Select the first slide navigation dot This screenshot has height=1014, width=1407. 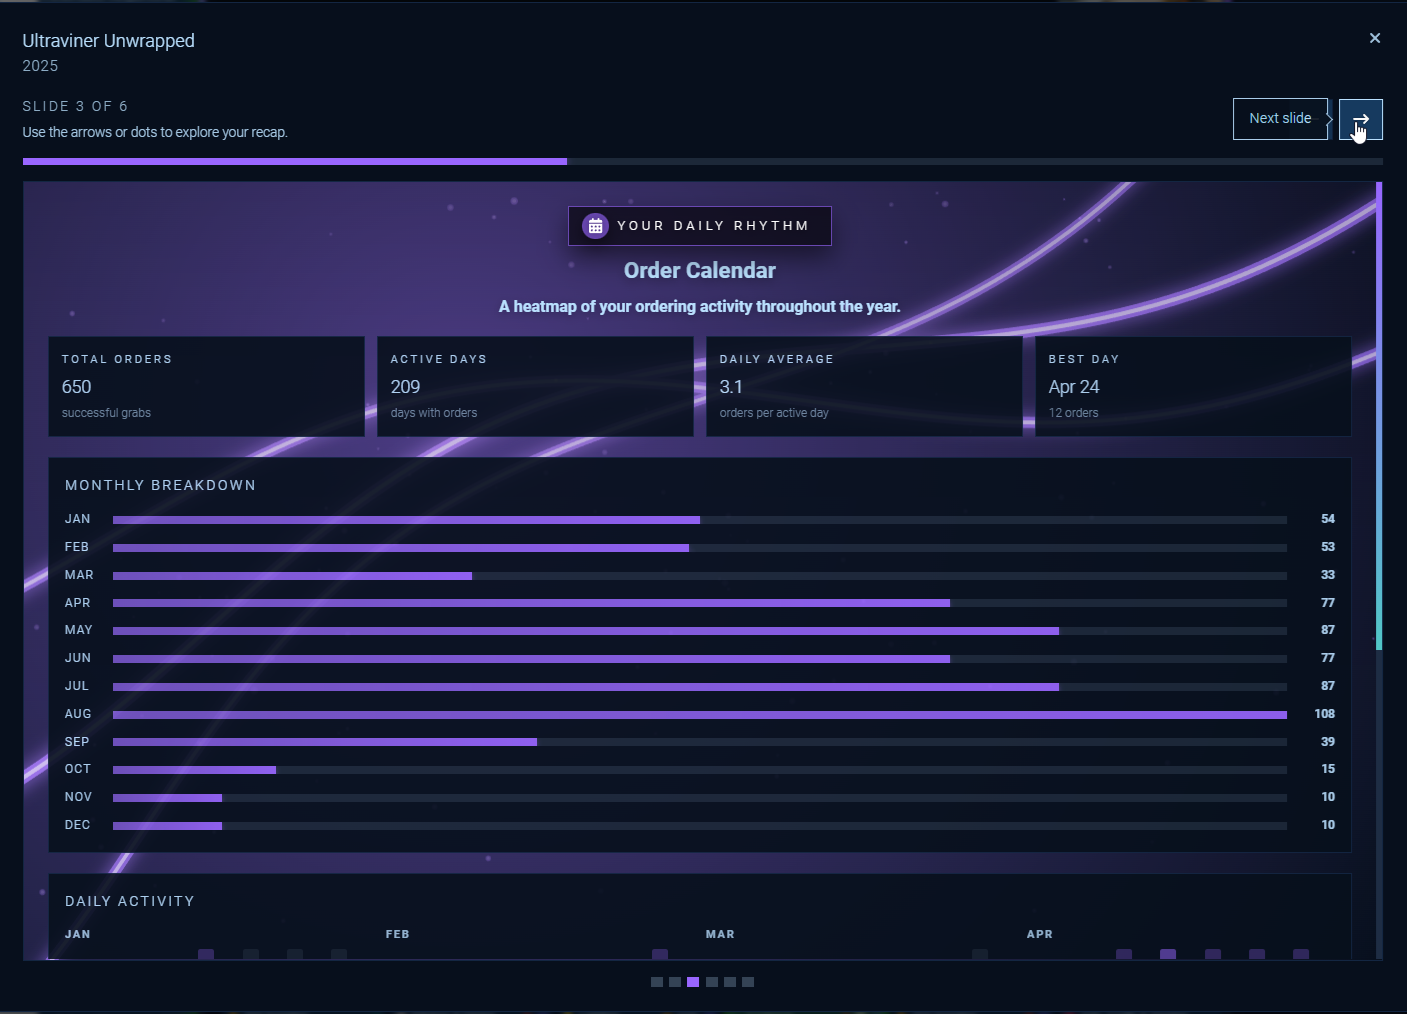(657, 982)
